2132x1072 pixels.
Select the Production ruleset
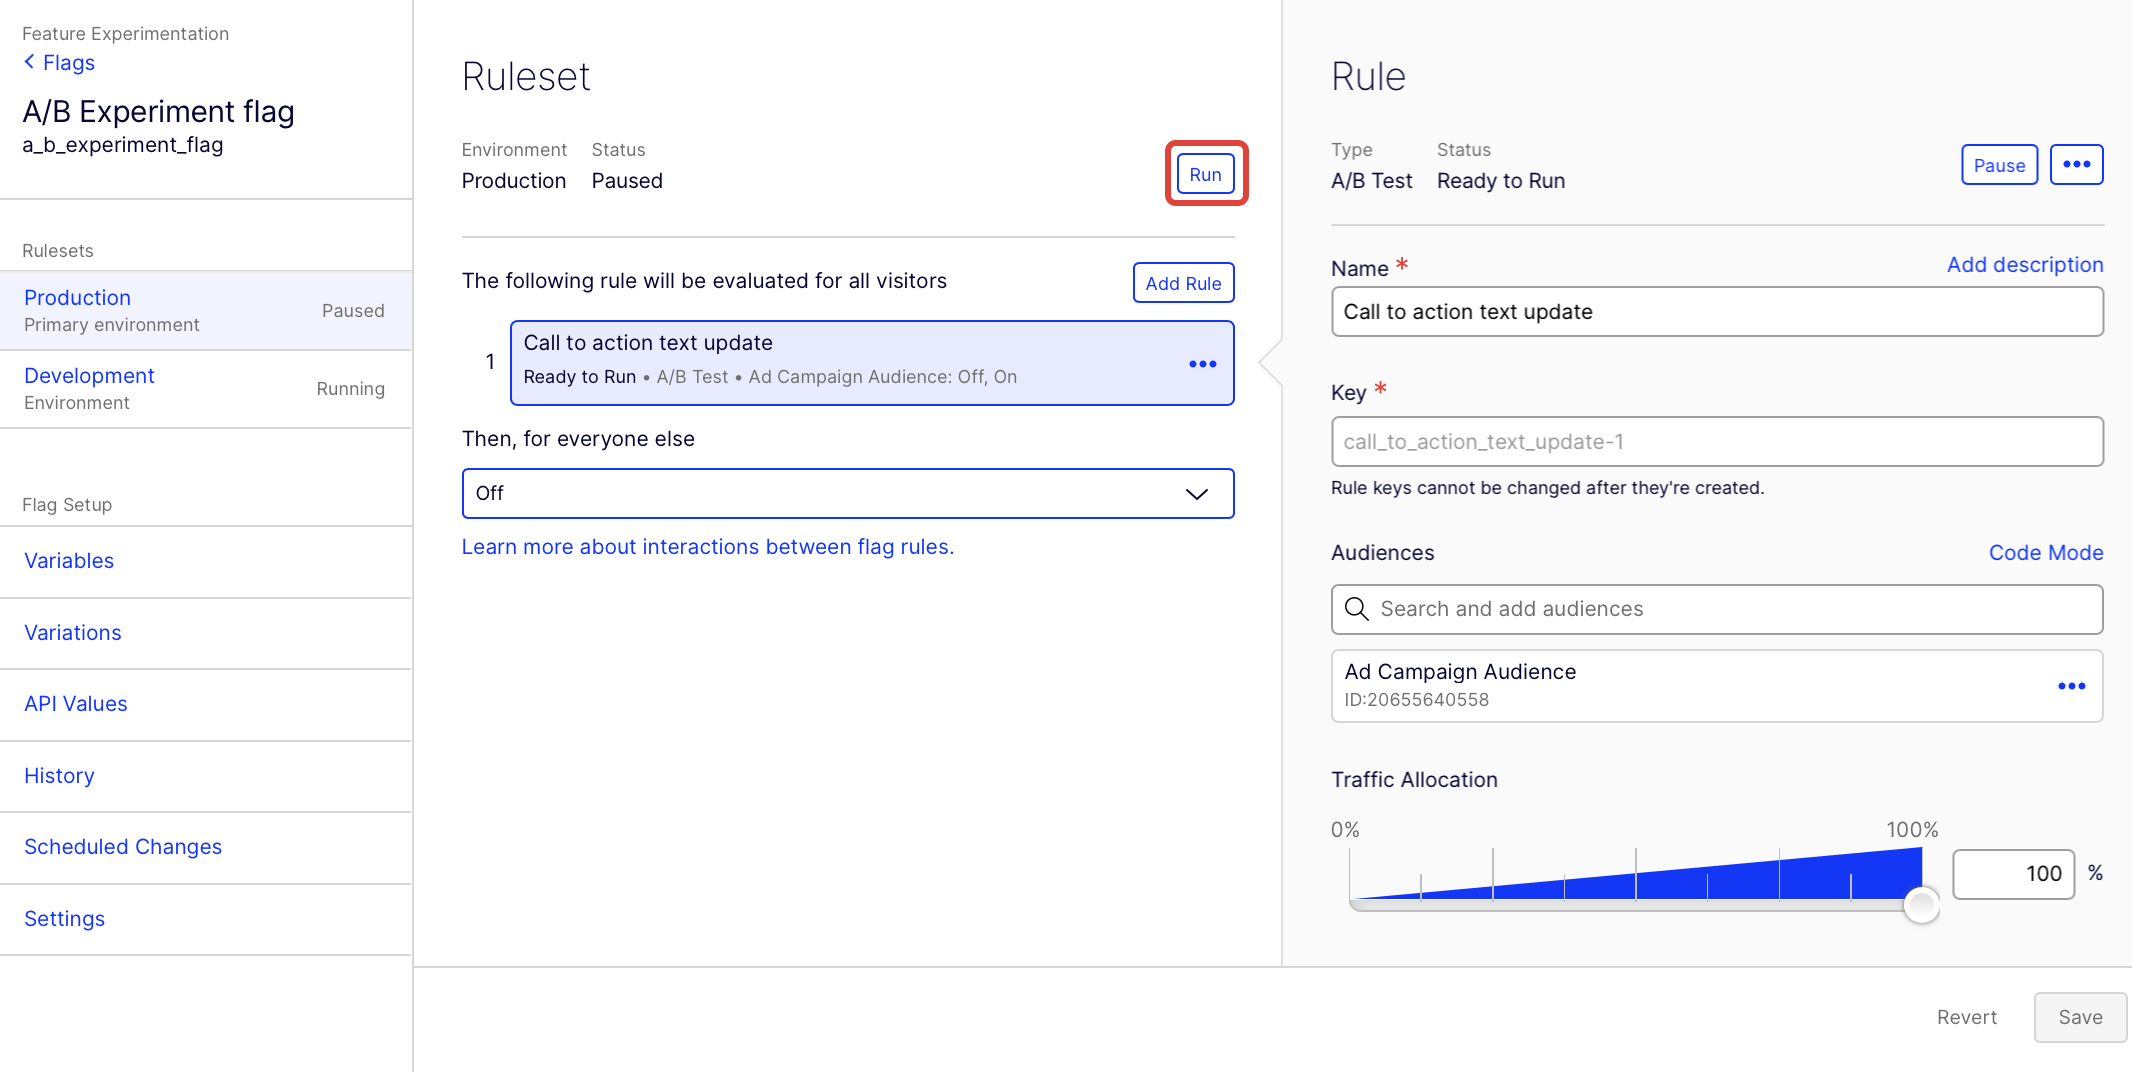pos(78,298)
